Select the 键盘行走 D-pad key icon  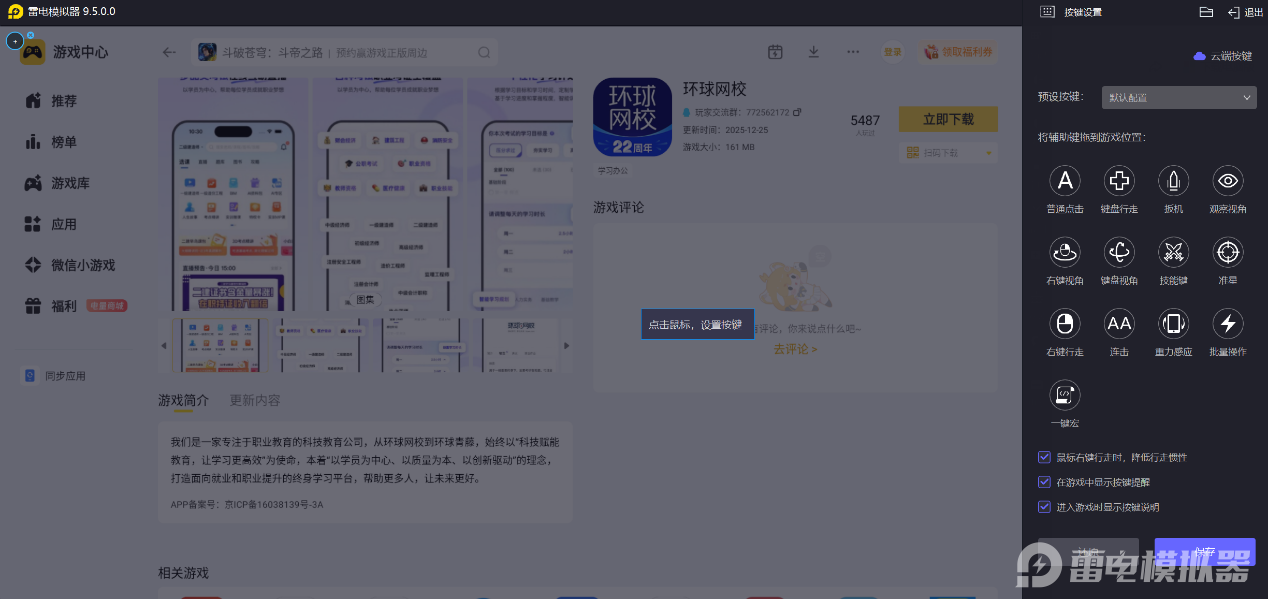tap(1119, 181)
